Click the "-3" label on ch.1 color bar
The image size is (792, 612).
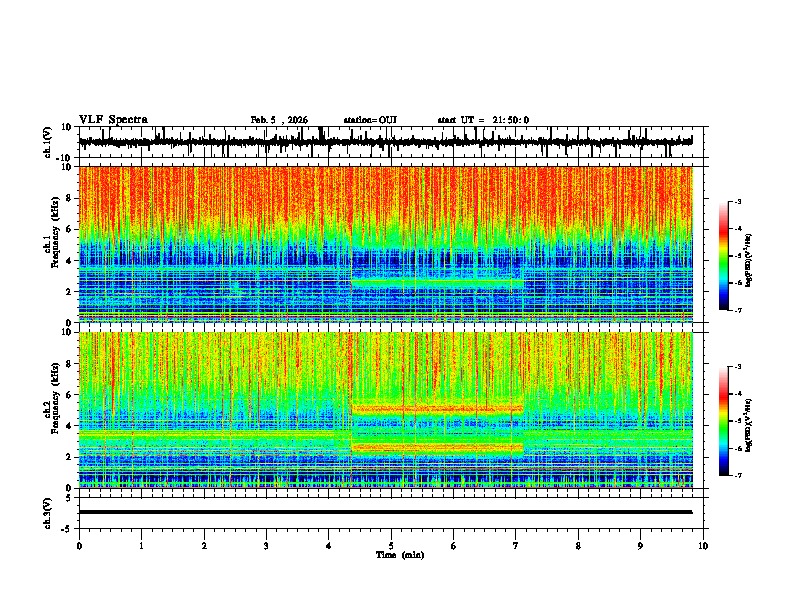pyautogui.click(x=738, y=201)
